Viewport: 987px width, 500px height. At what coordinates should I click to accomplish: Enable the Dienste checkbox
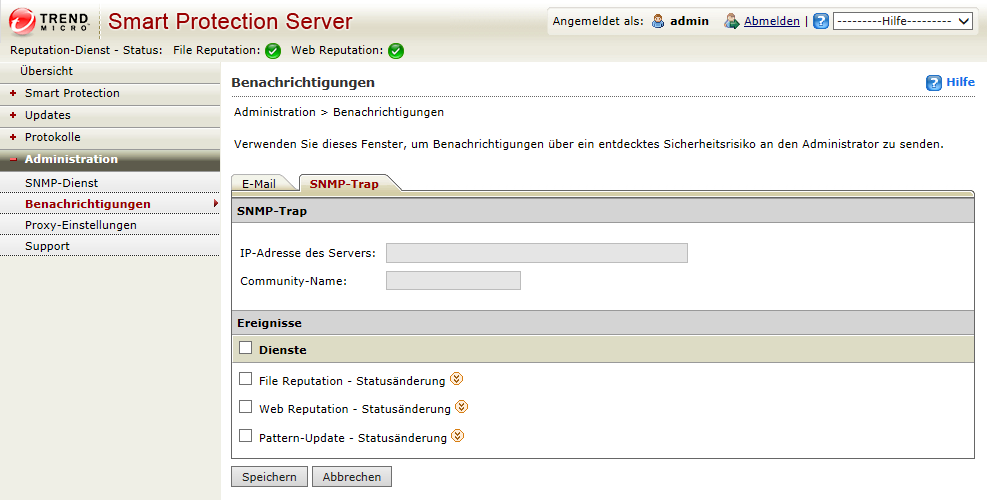point(246,348)
